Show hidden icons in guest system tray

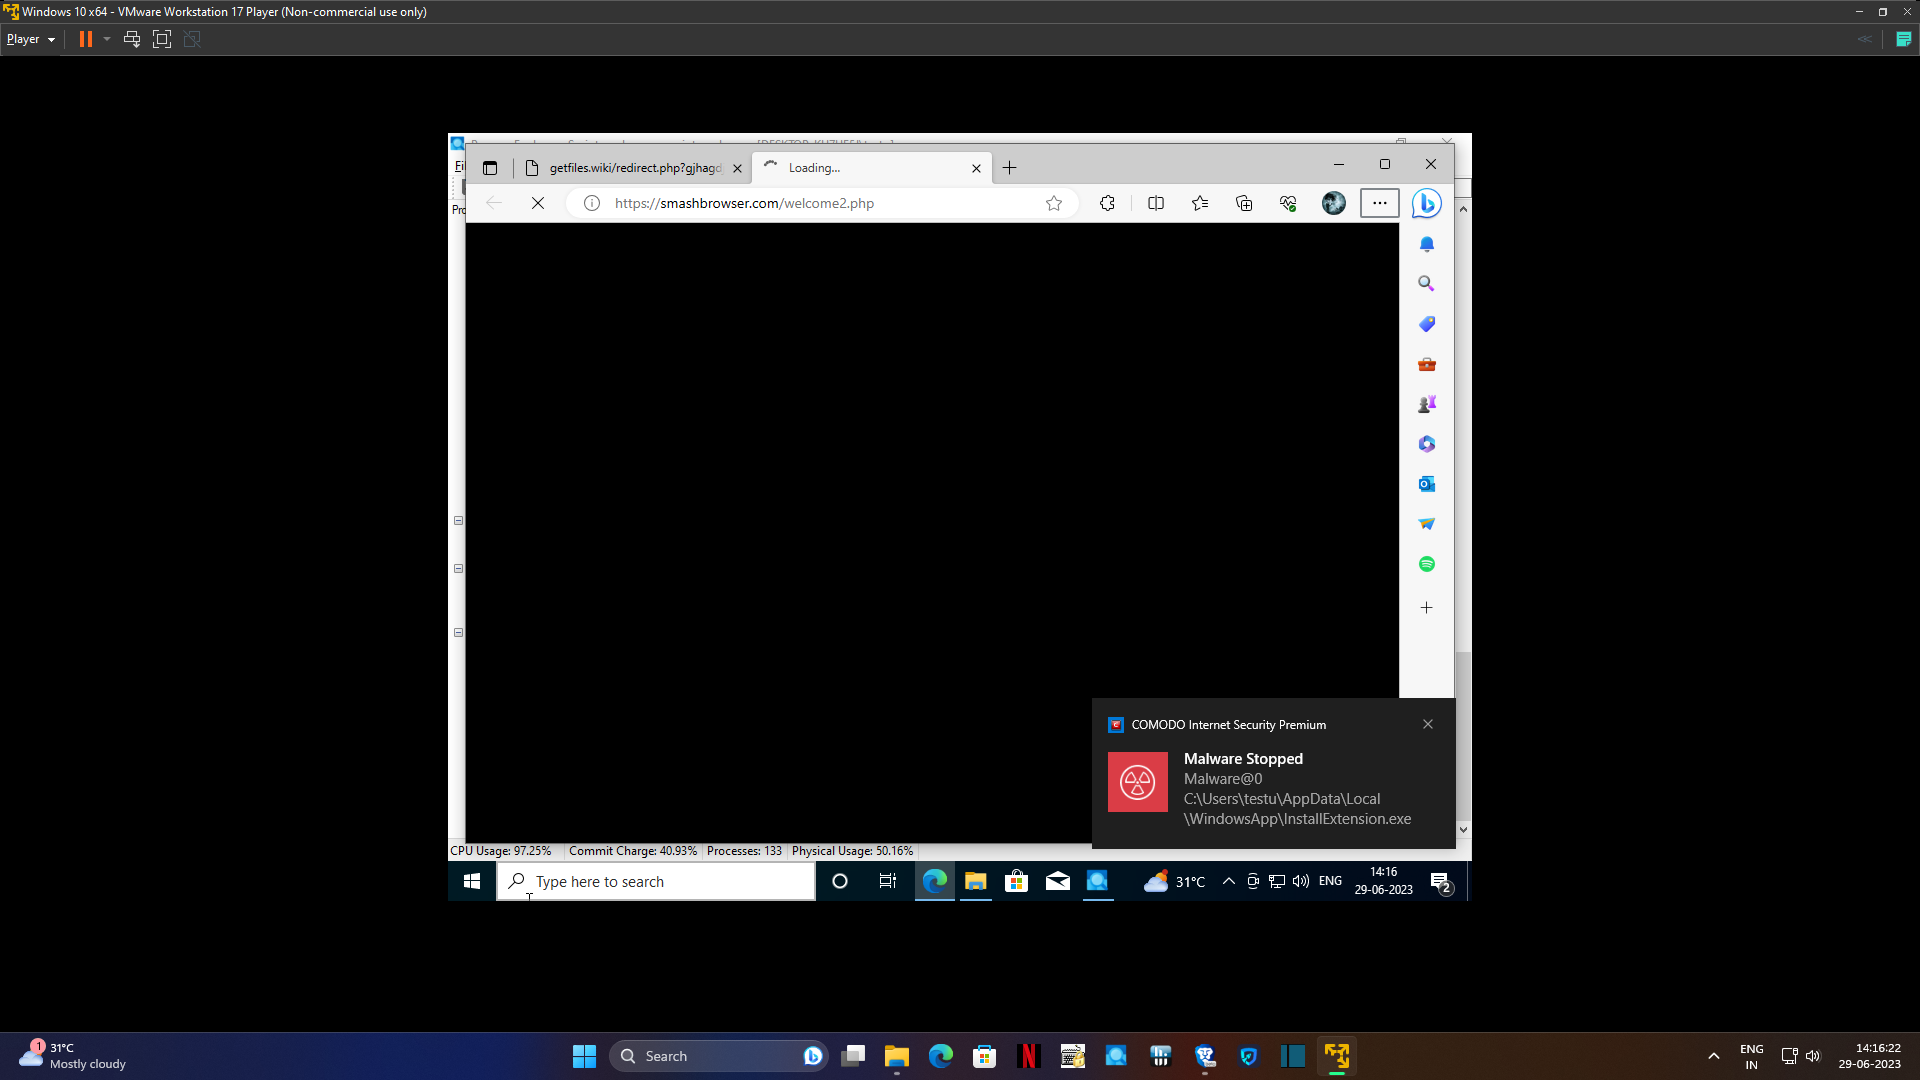[x=1229, y=881]
